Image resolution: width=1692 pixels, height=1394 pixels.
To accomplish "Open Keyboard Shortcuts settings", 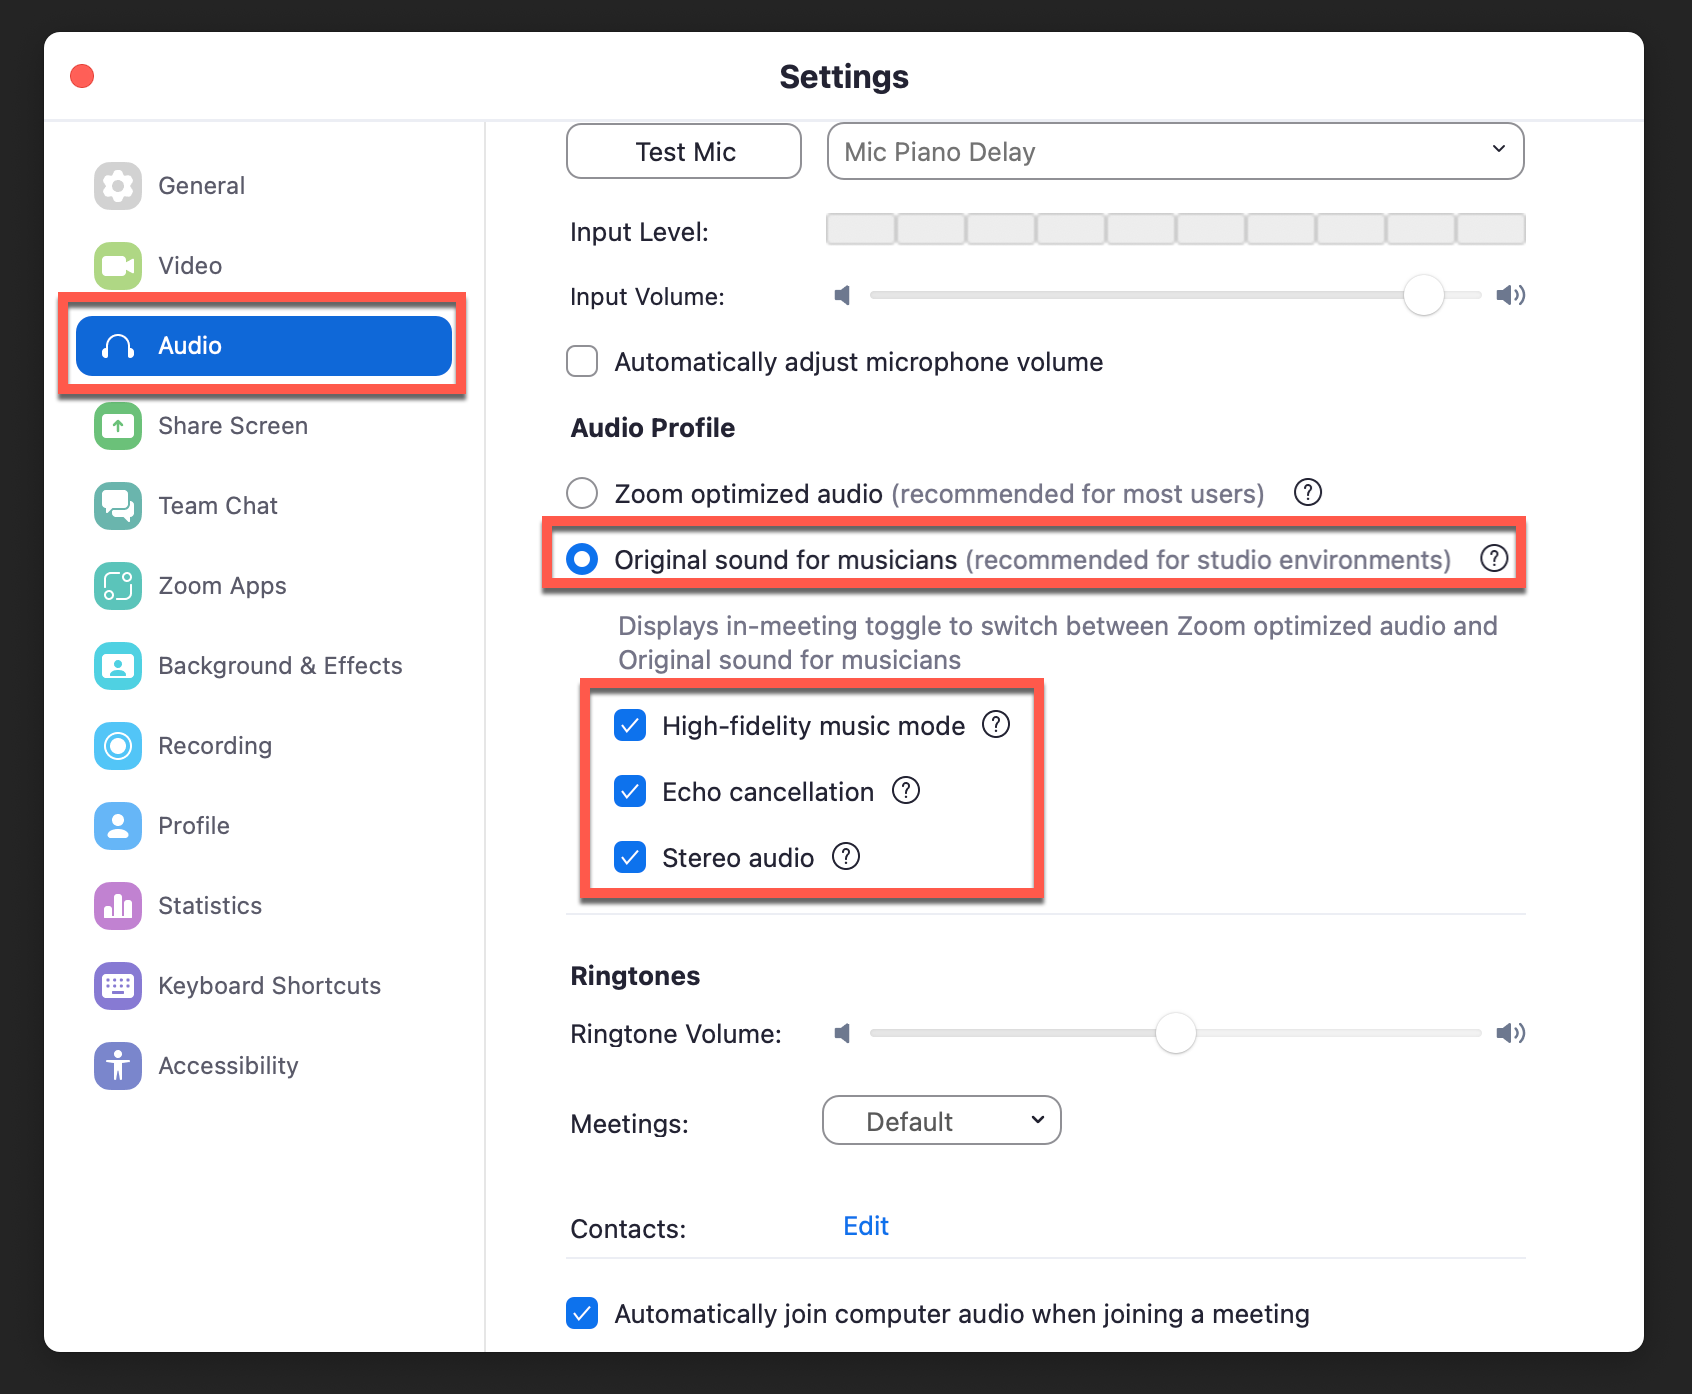I will point(264,986).
